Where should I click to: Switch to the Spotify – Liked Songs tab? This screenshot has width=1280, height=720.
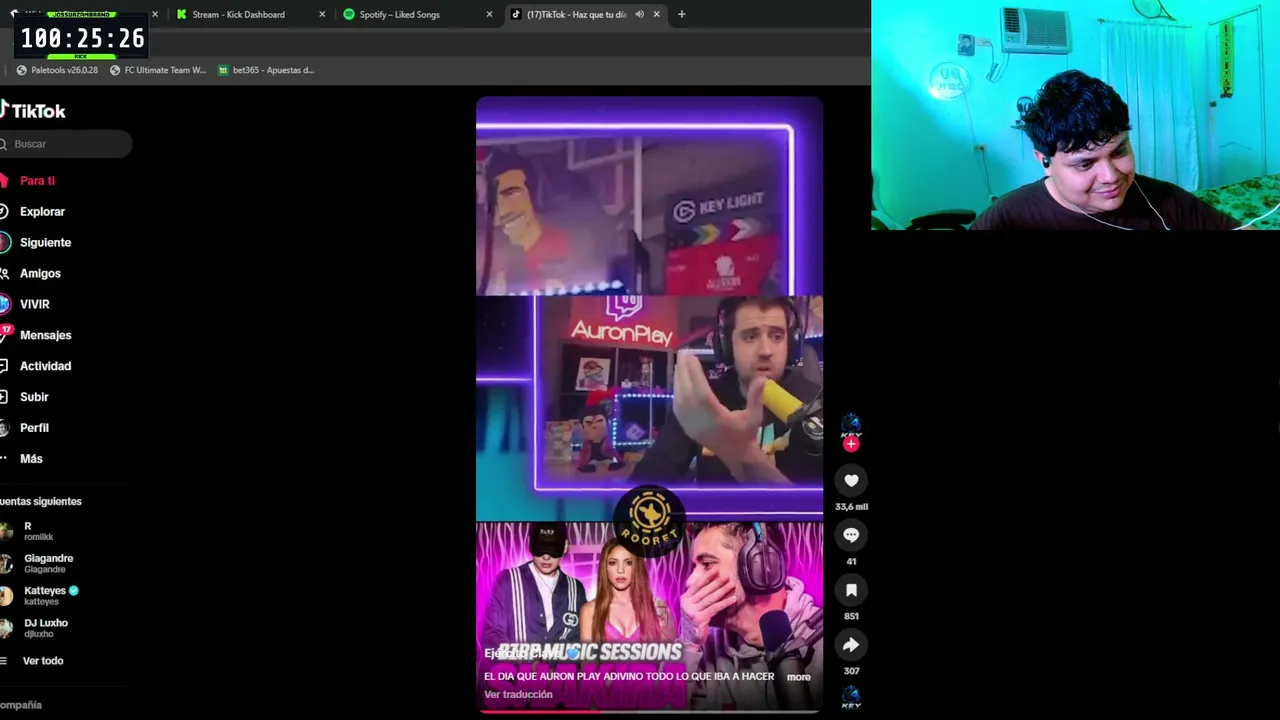point(418,14)
